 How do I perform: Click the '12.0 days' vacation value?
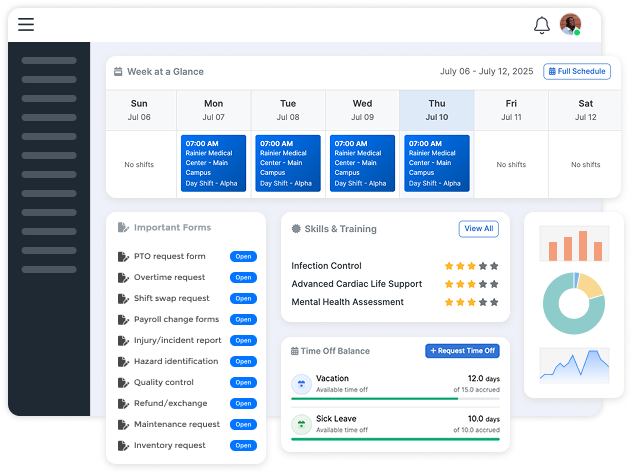(x=484, y=378)
